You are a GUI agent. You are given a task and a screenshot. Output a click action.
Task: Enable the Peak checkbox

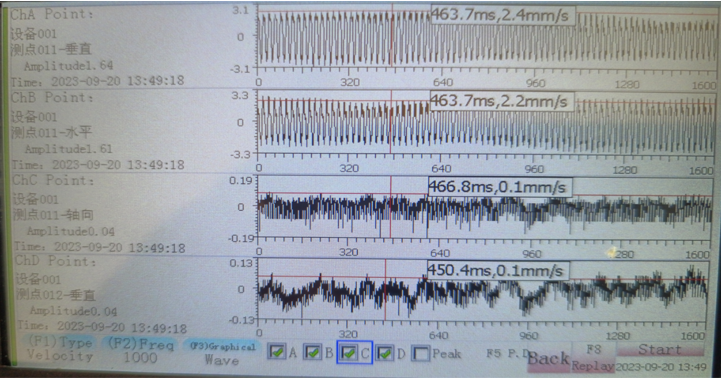click(420, 354)
